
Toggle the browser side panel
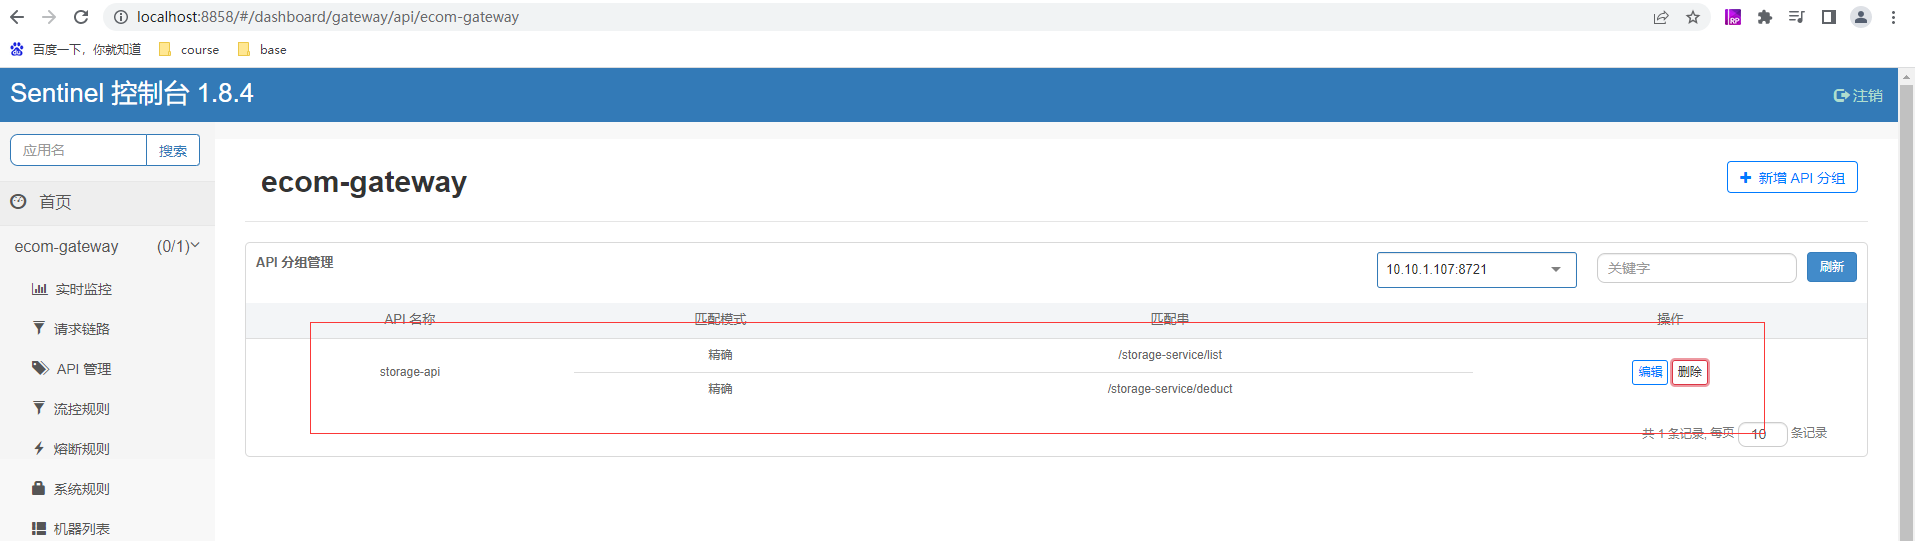[1829, 17]
